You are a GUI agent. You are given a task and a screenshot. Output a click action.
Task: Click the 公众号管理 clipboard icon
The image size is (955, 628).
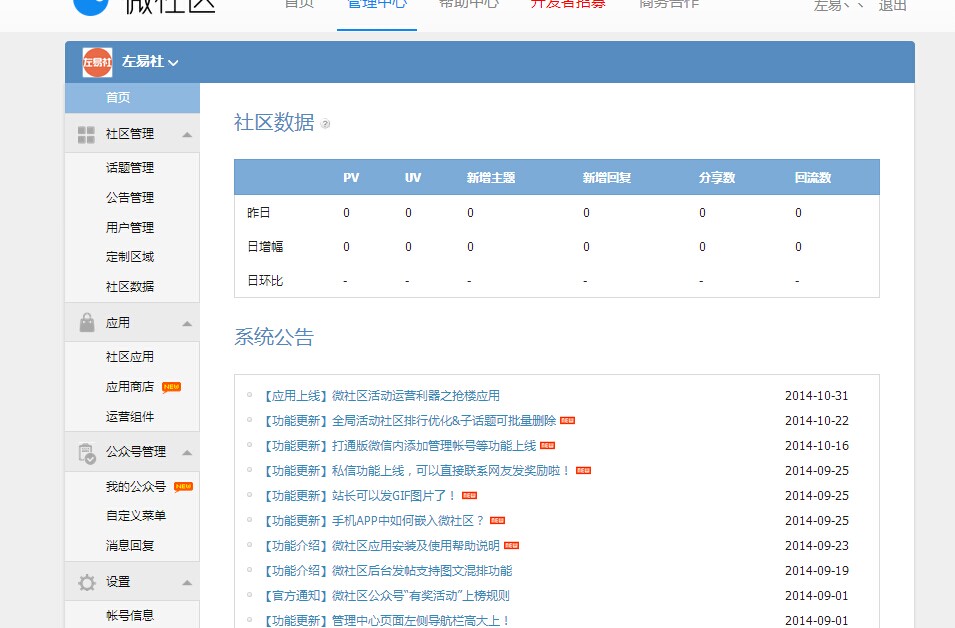point(87,453)
